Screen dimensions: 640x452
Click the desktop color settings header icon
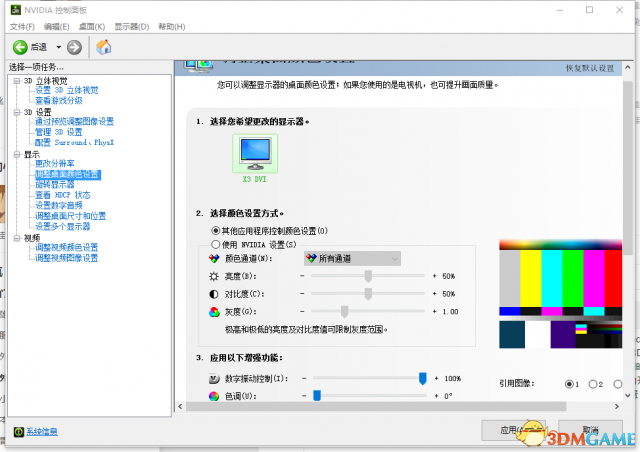point(198,66)
